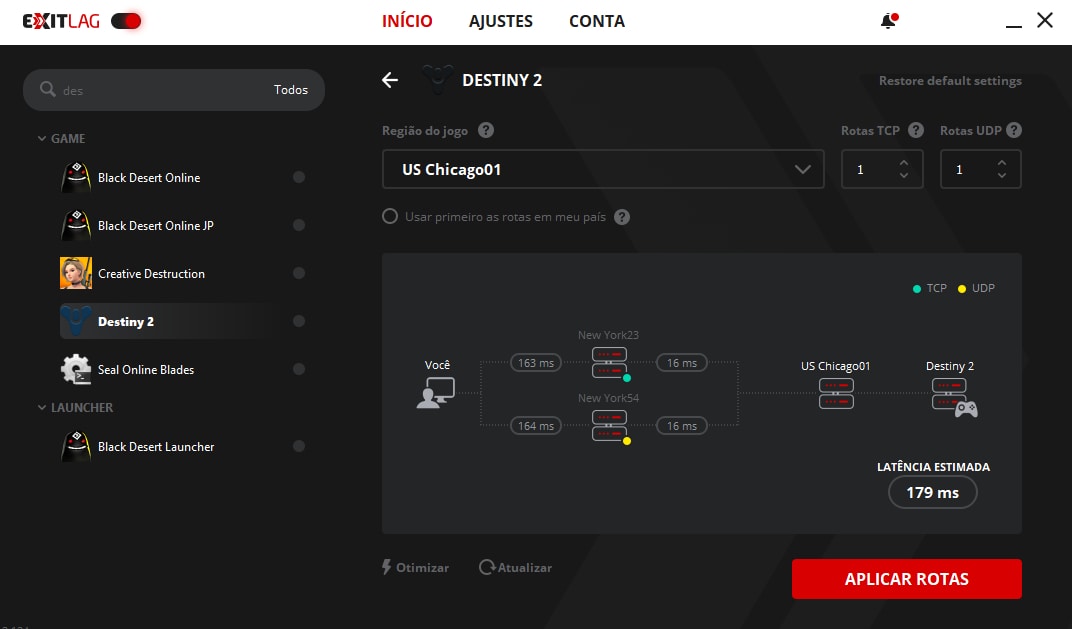Click help icon next to Região do jogo
The height and width of the screenshot is (629, 1072).
point(486,131)
